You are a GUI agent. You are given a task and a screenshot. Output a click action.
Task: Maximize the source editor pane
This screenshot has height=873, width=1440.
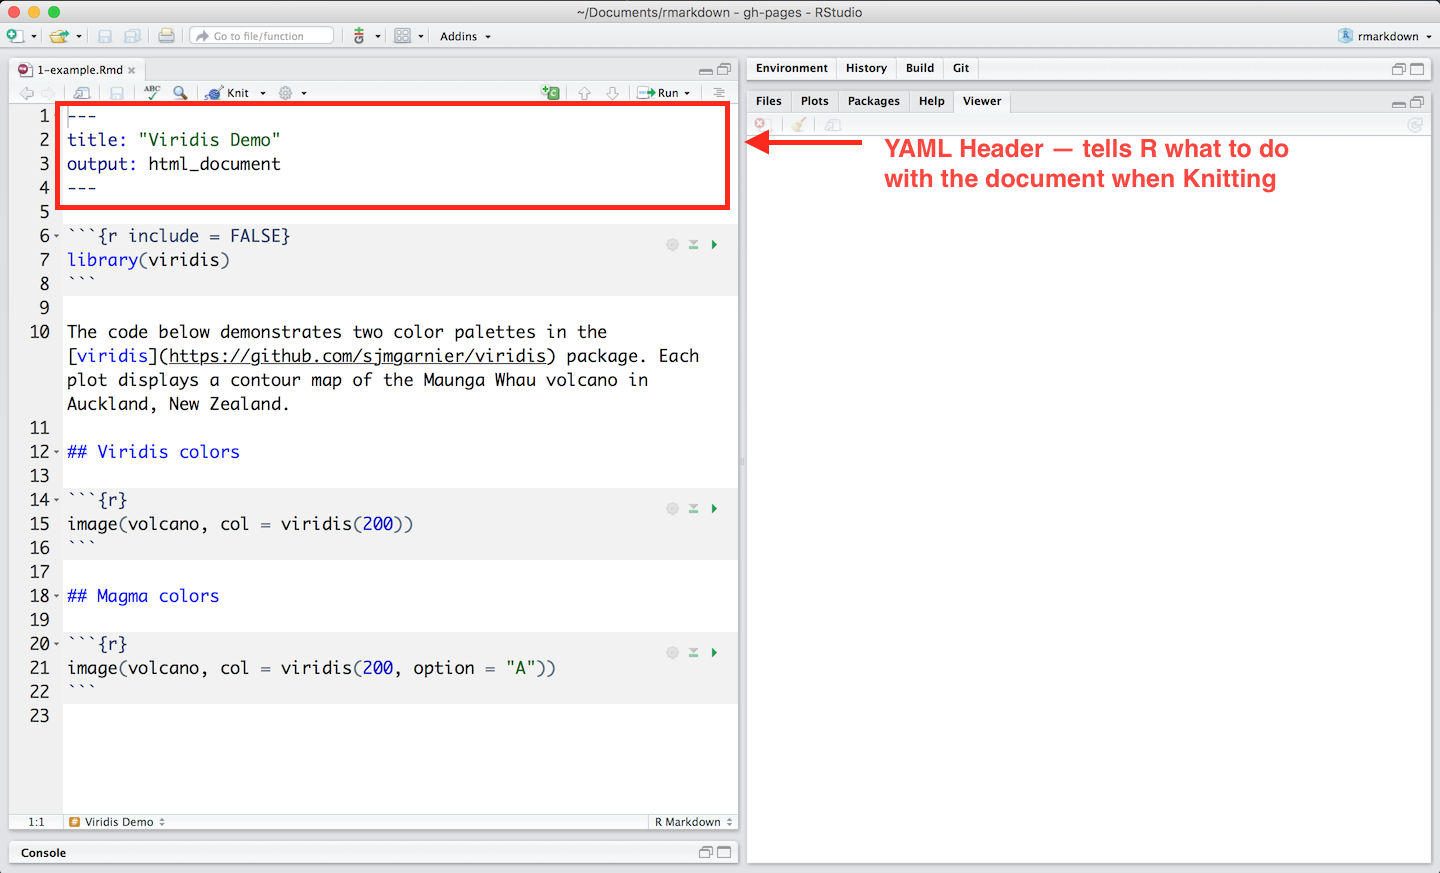pyautogui.click(x=724, y=69)
